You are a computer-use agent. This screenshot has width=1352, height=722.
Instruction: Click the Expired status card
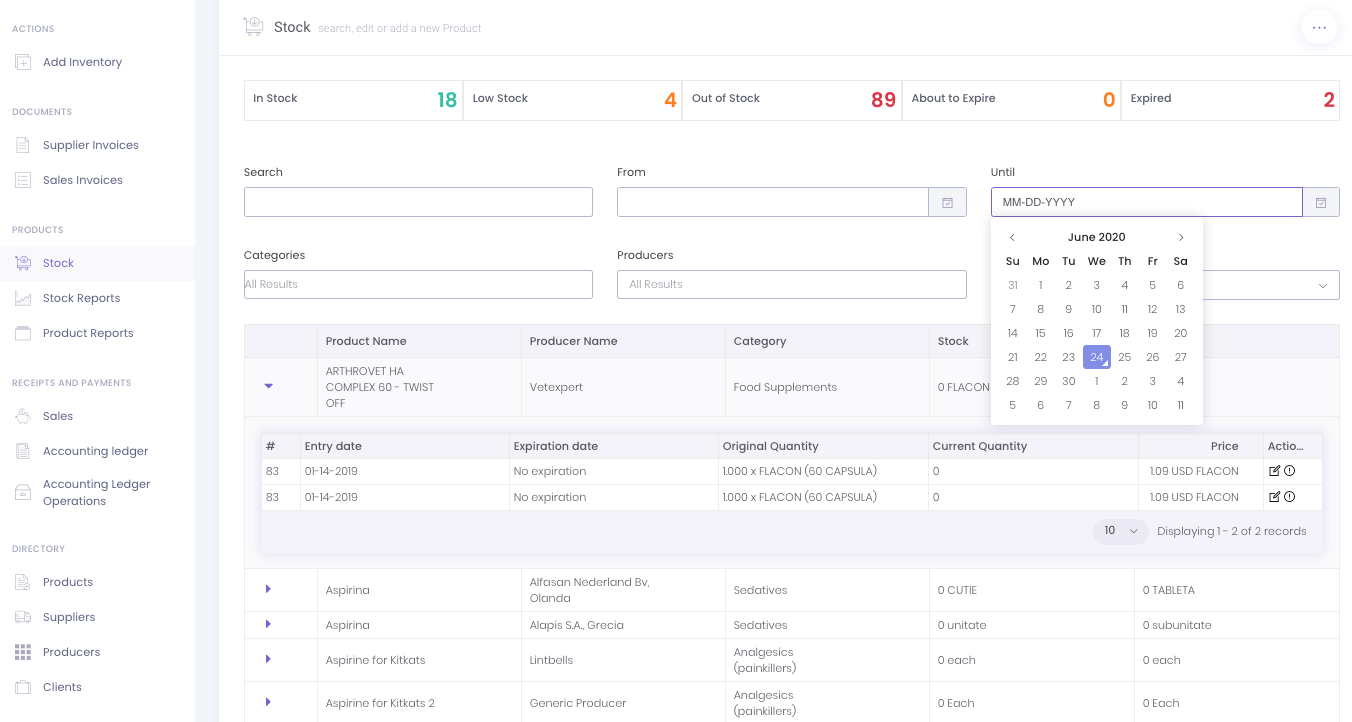(1229, 100)
